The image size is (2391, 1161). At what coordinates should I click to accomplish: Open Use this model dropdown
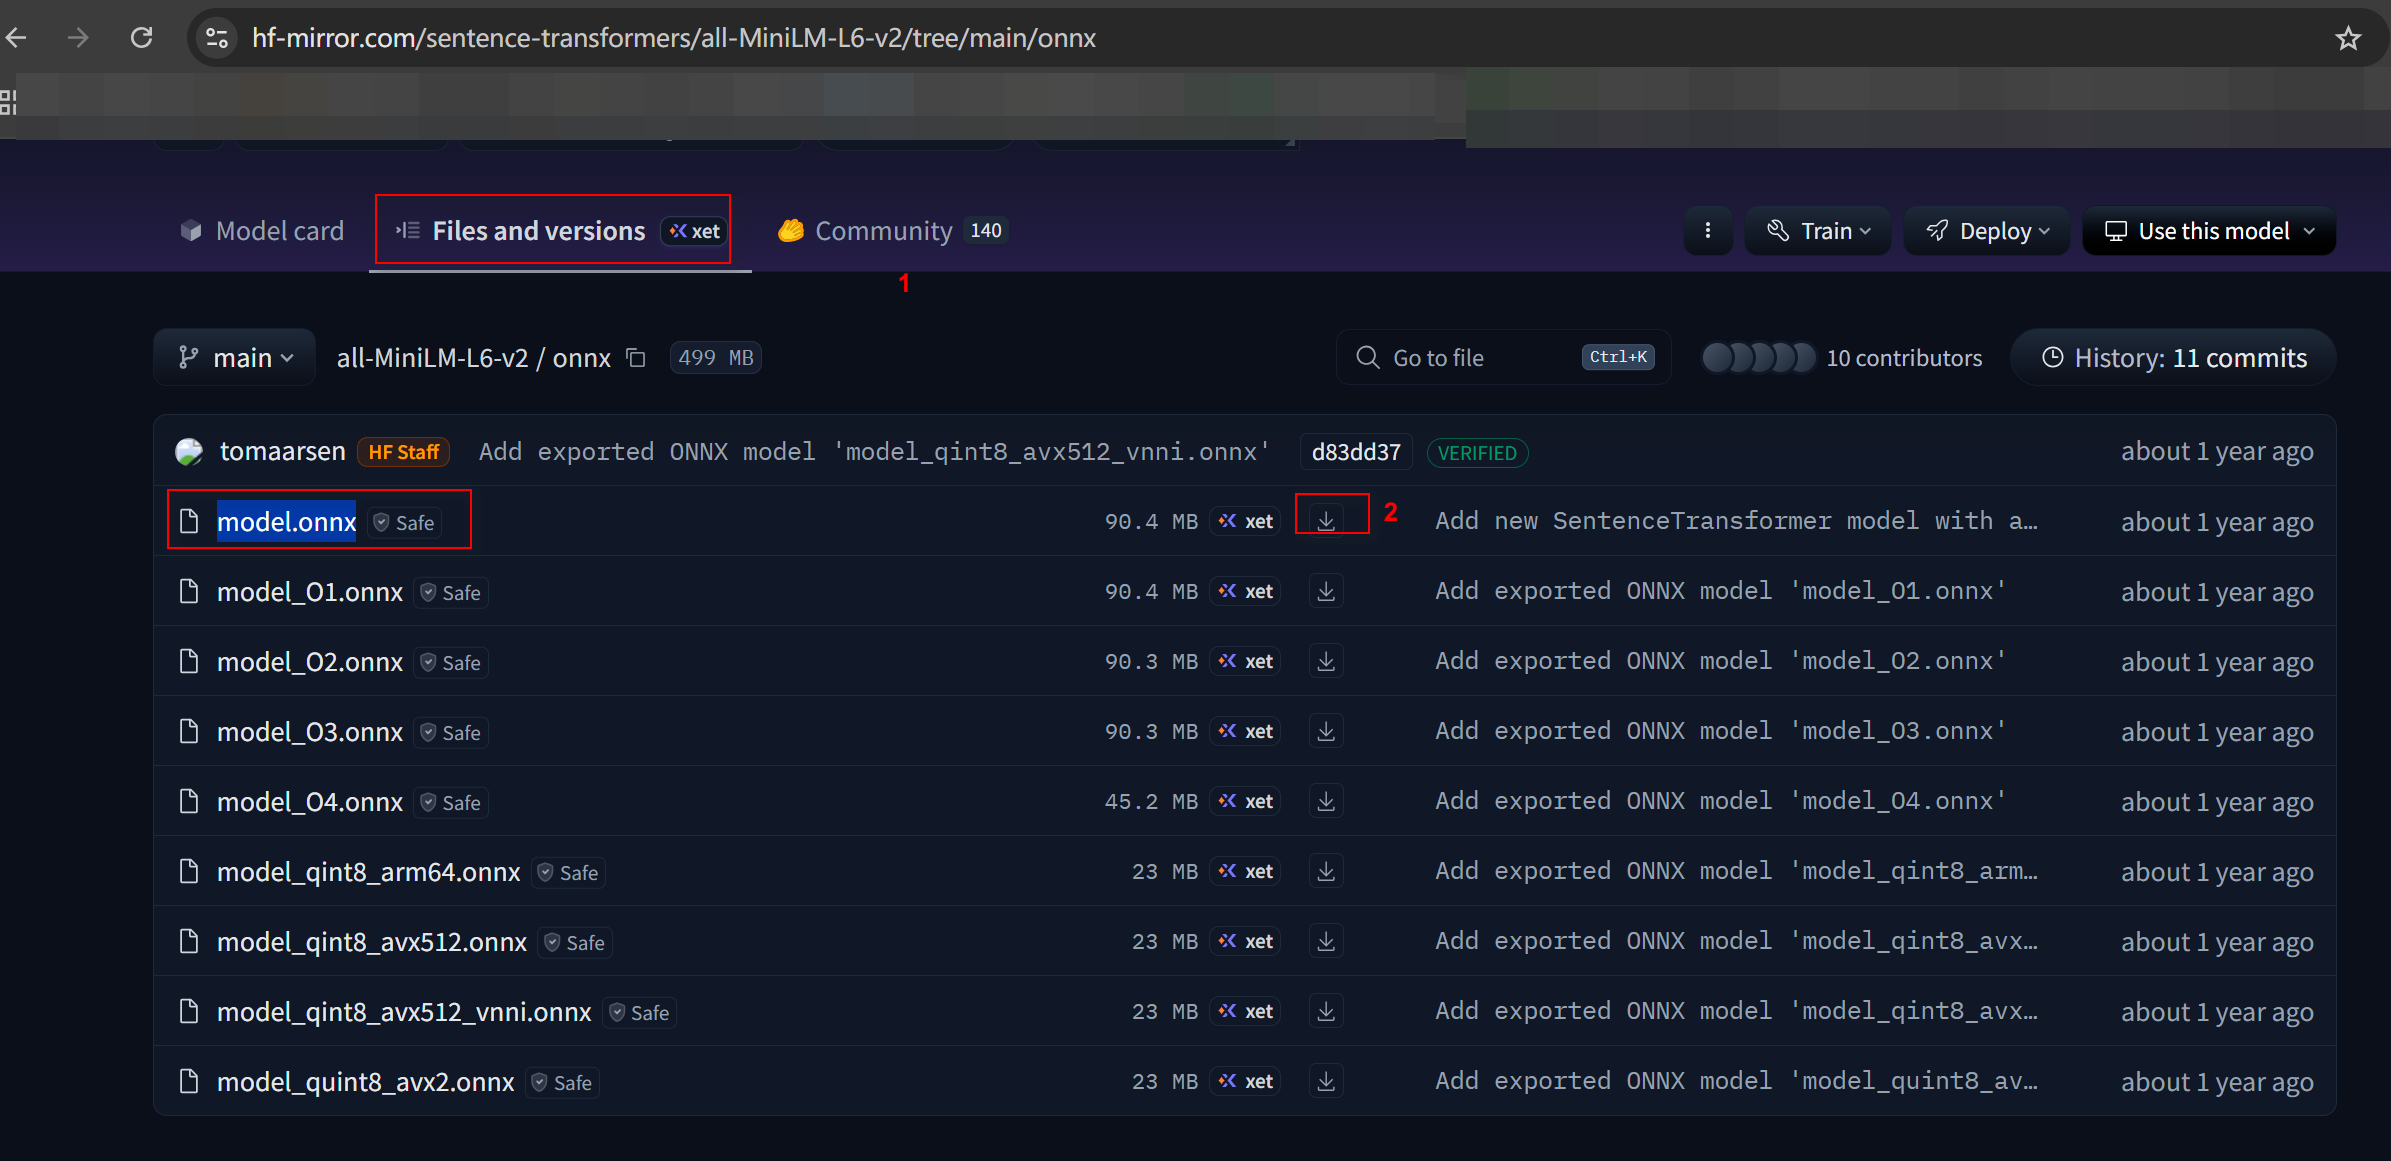2209,231
